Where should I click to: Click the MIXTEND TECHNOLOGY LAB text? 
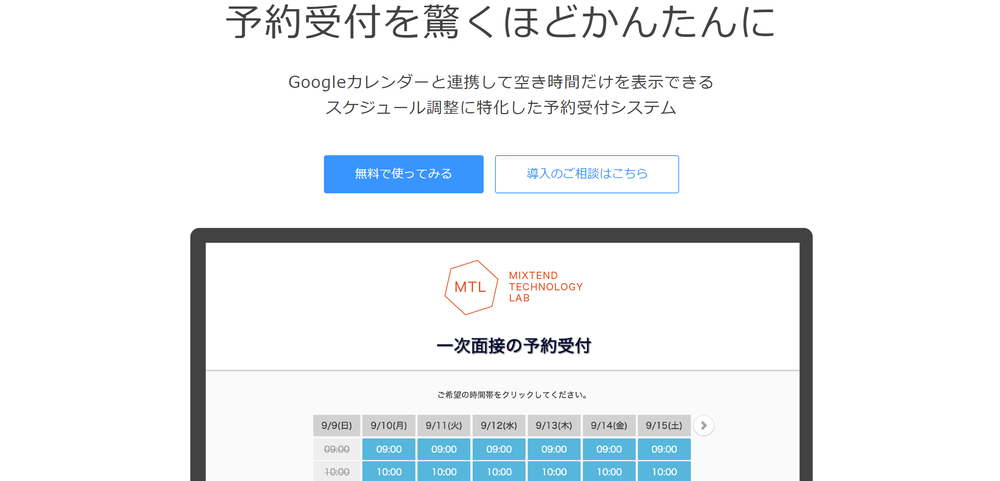(545, 287)
